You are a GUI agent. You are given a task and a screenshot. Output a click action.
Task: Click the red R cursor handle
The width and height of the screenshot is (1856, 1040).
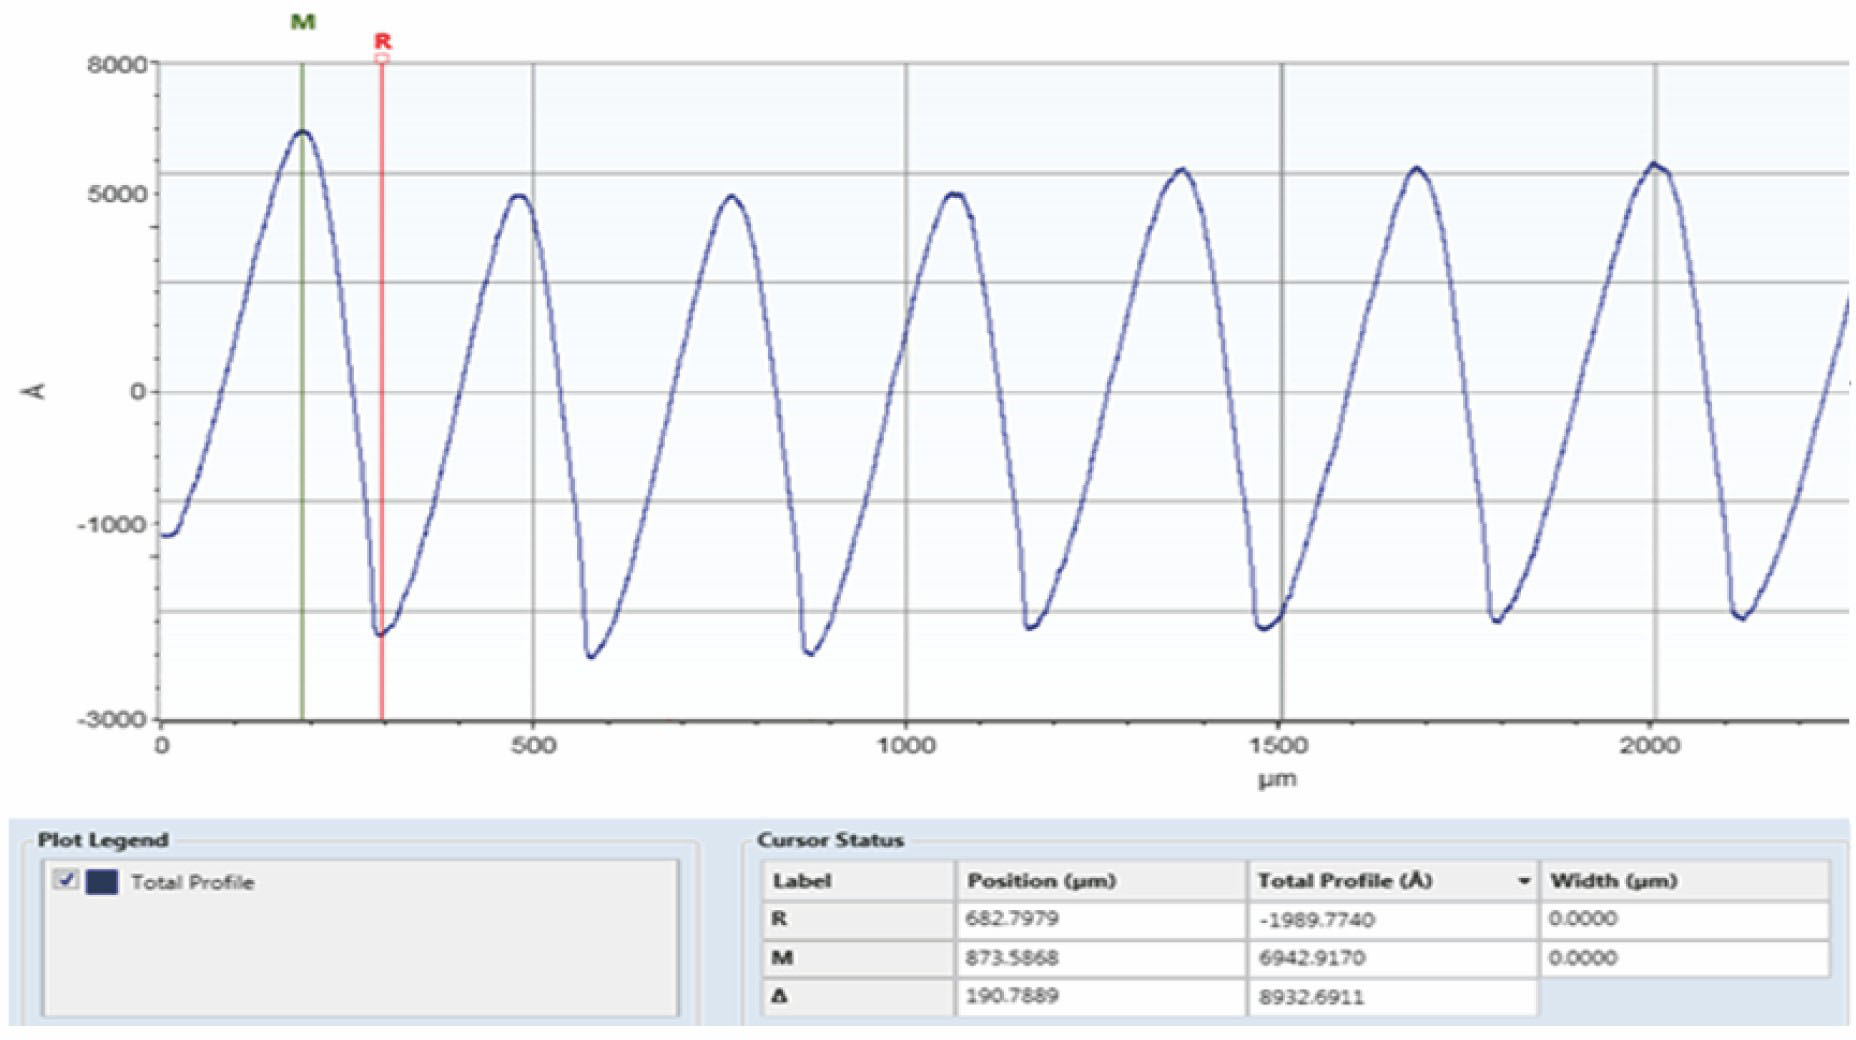[382, 58]
